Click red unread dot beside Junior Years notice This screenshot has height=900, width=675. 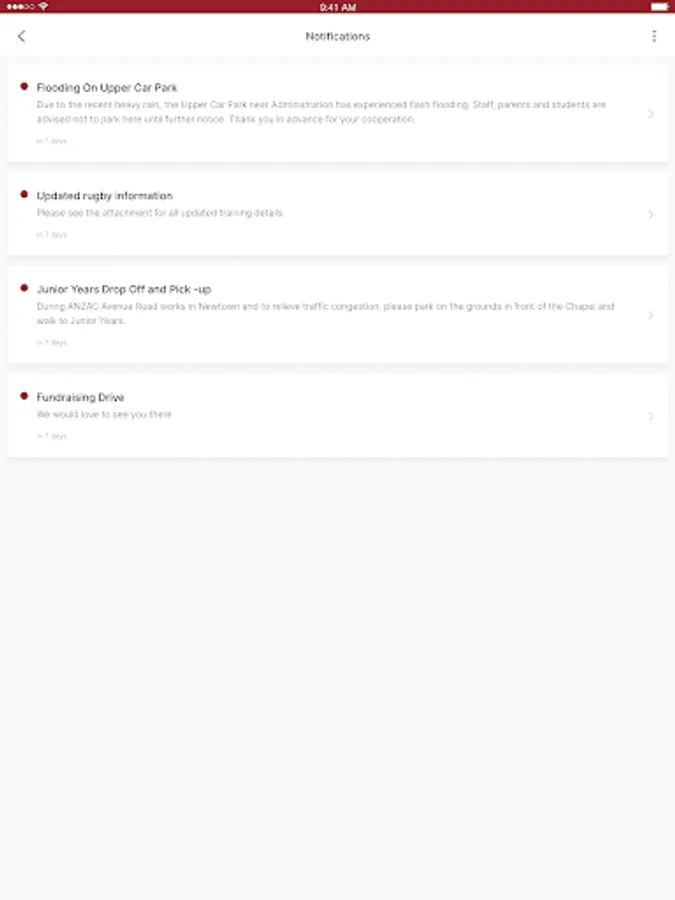[24, 288]
